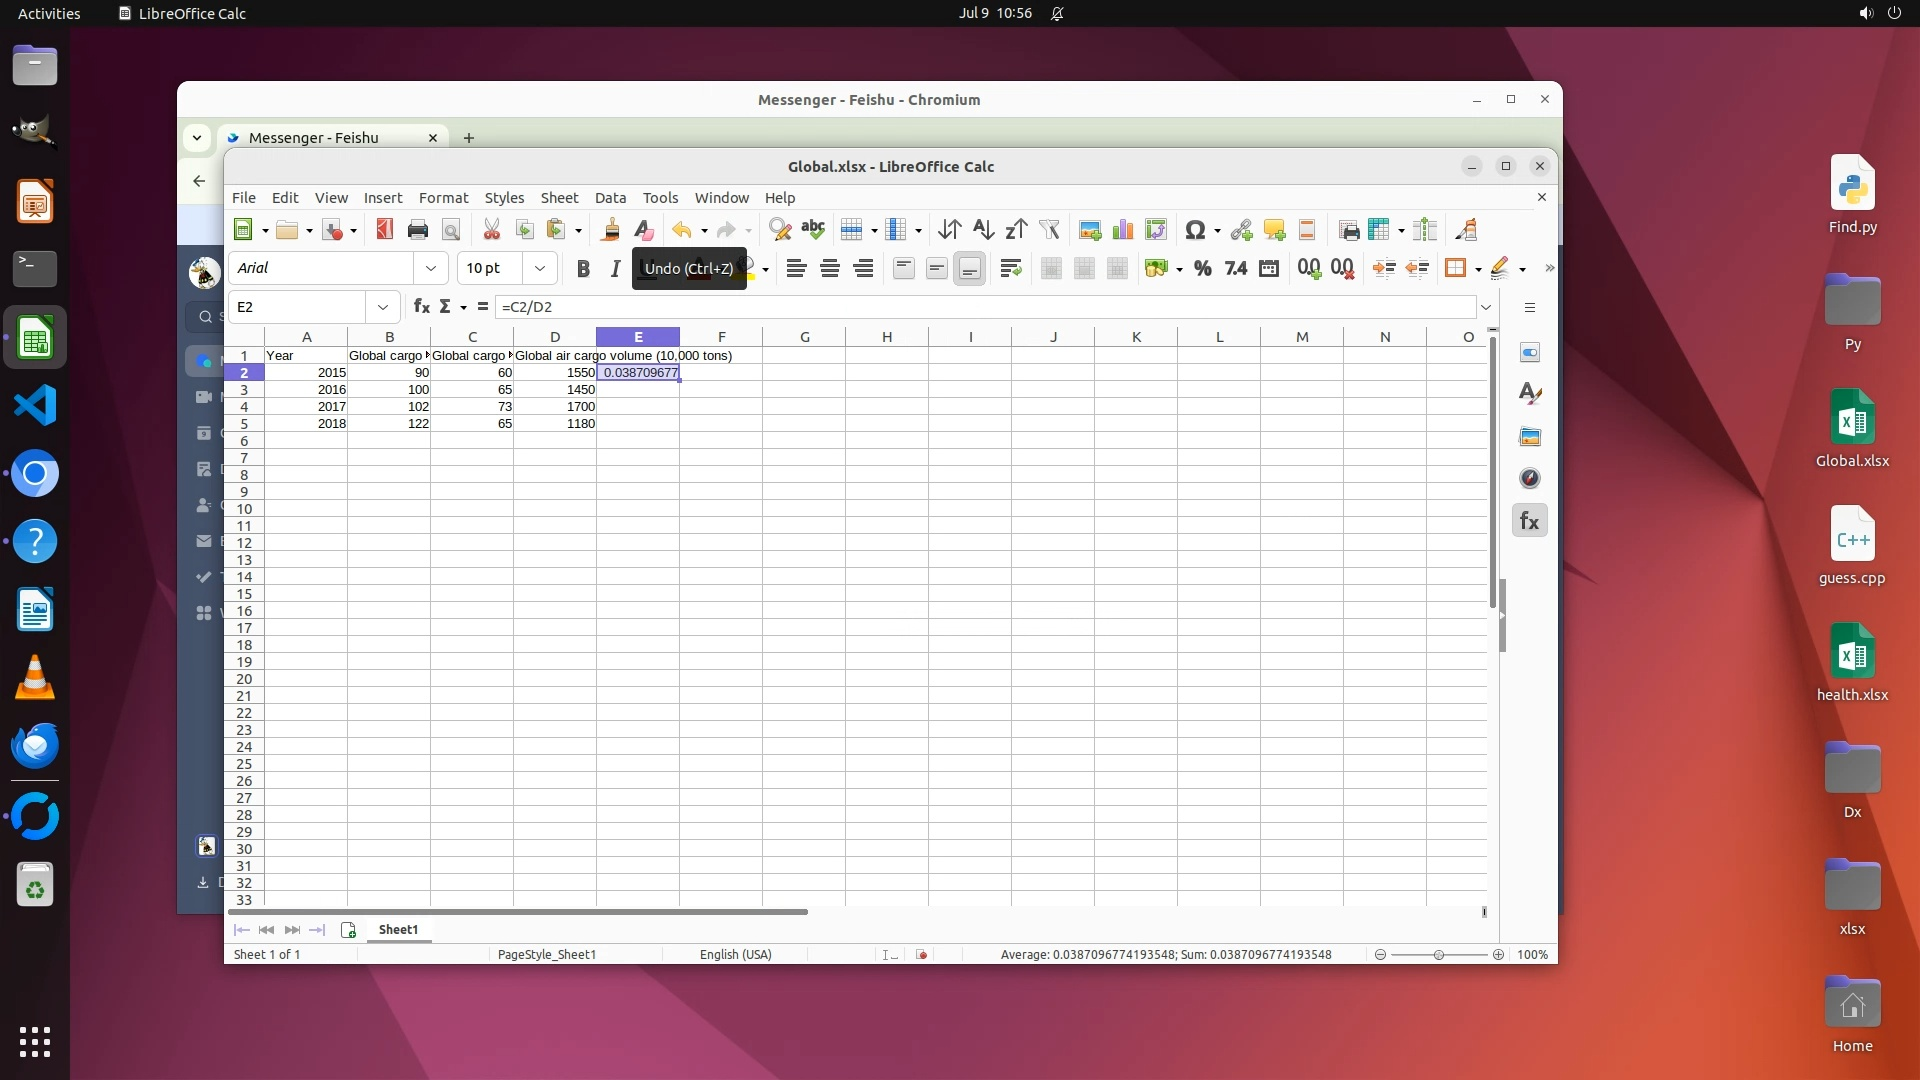Open the sidebar Functions panel
The width and height of the screenshot is (1920, 1080).
pyautogui.click(x=1529, y=521)
